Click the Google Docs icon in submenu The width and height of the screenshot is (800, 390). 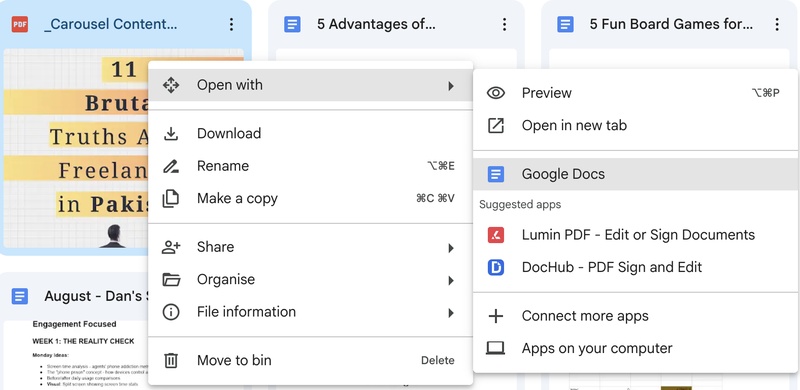pos(495,174)
